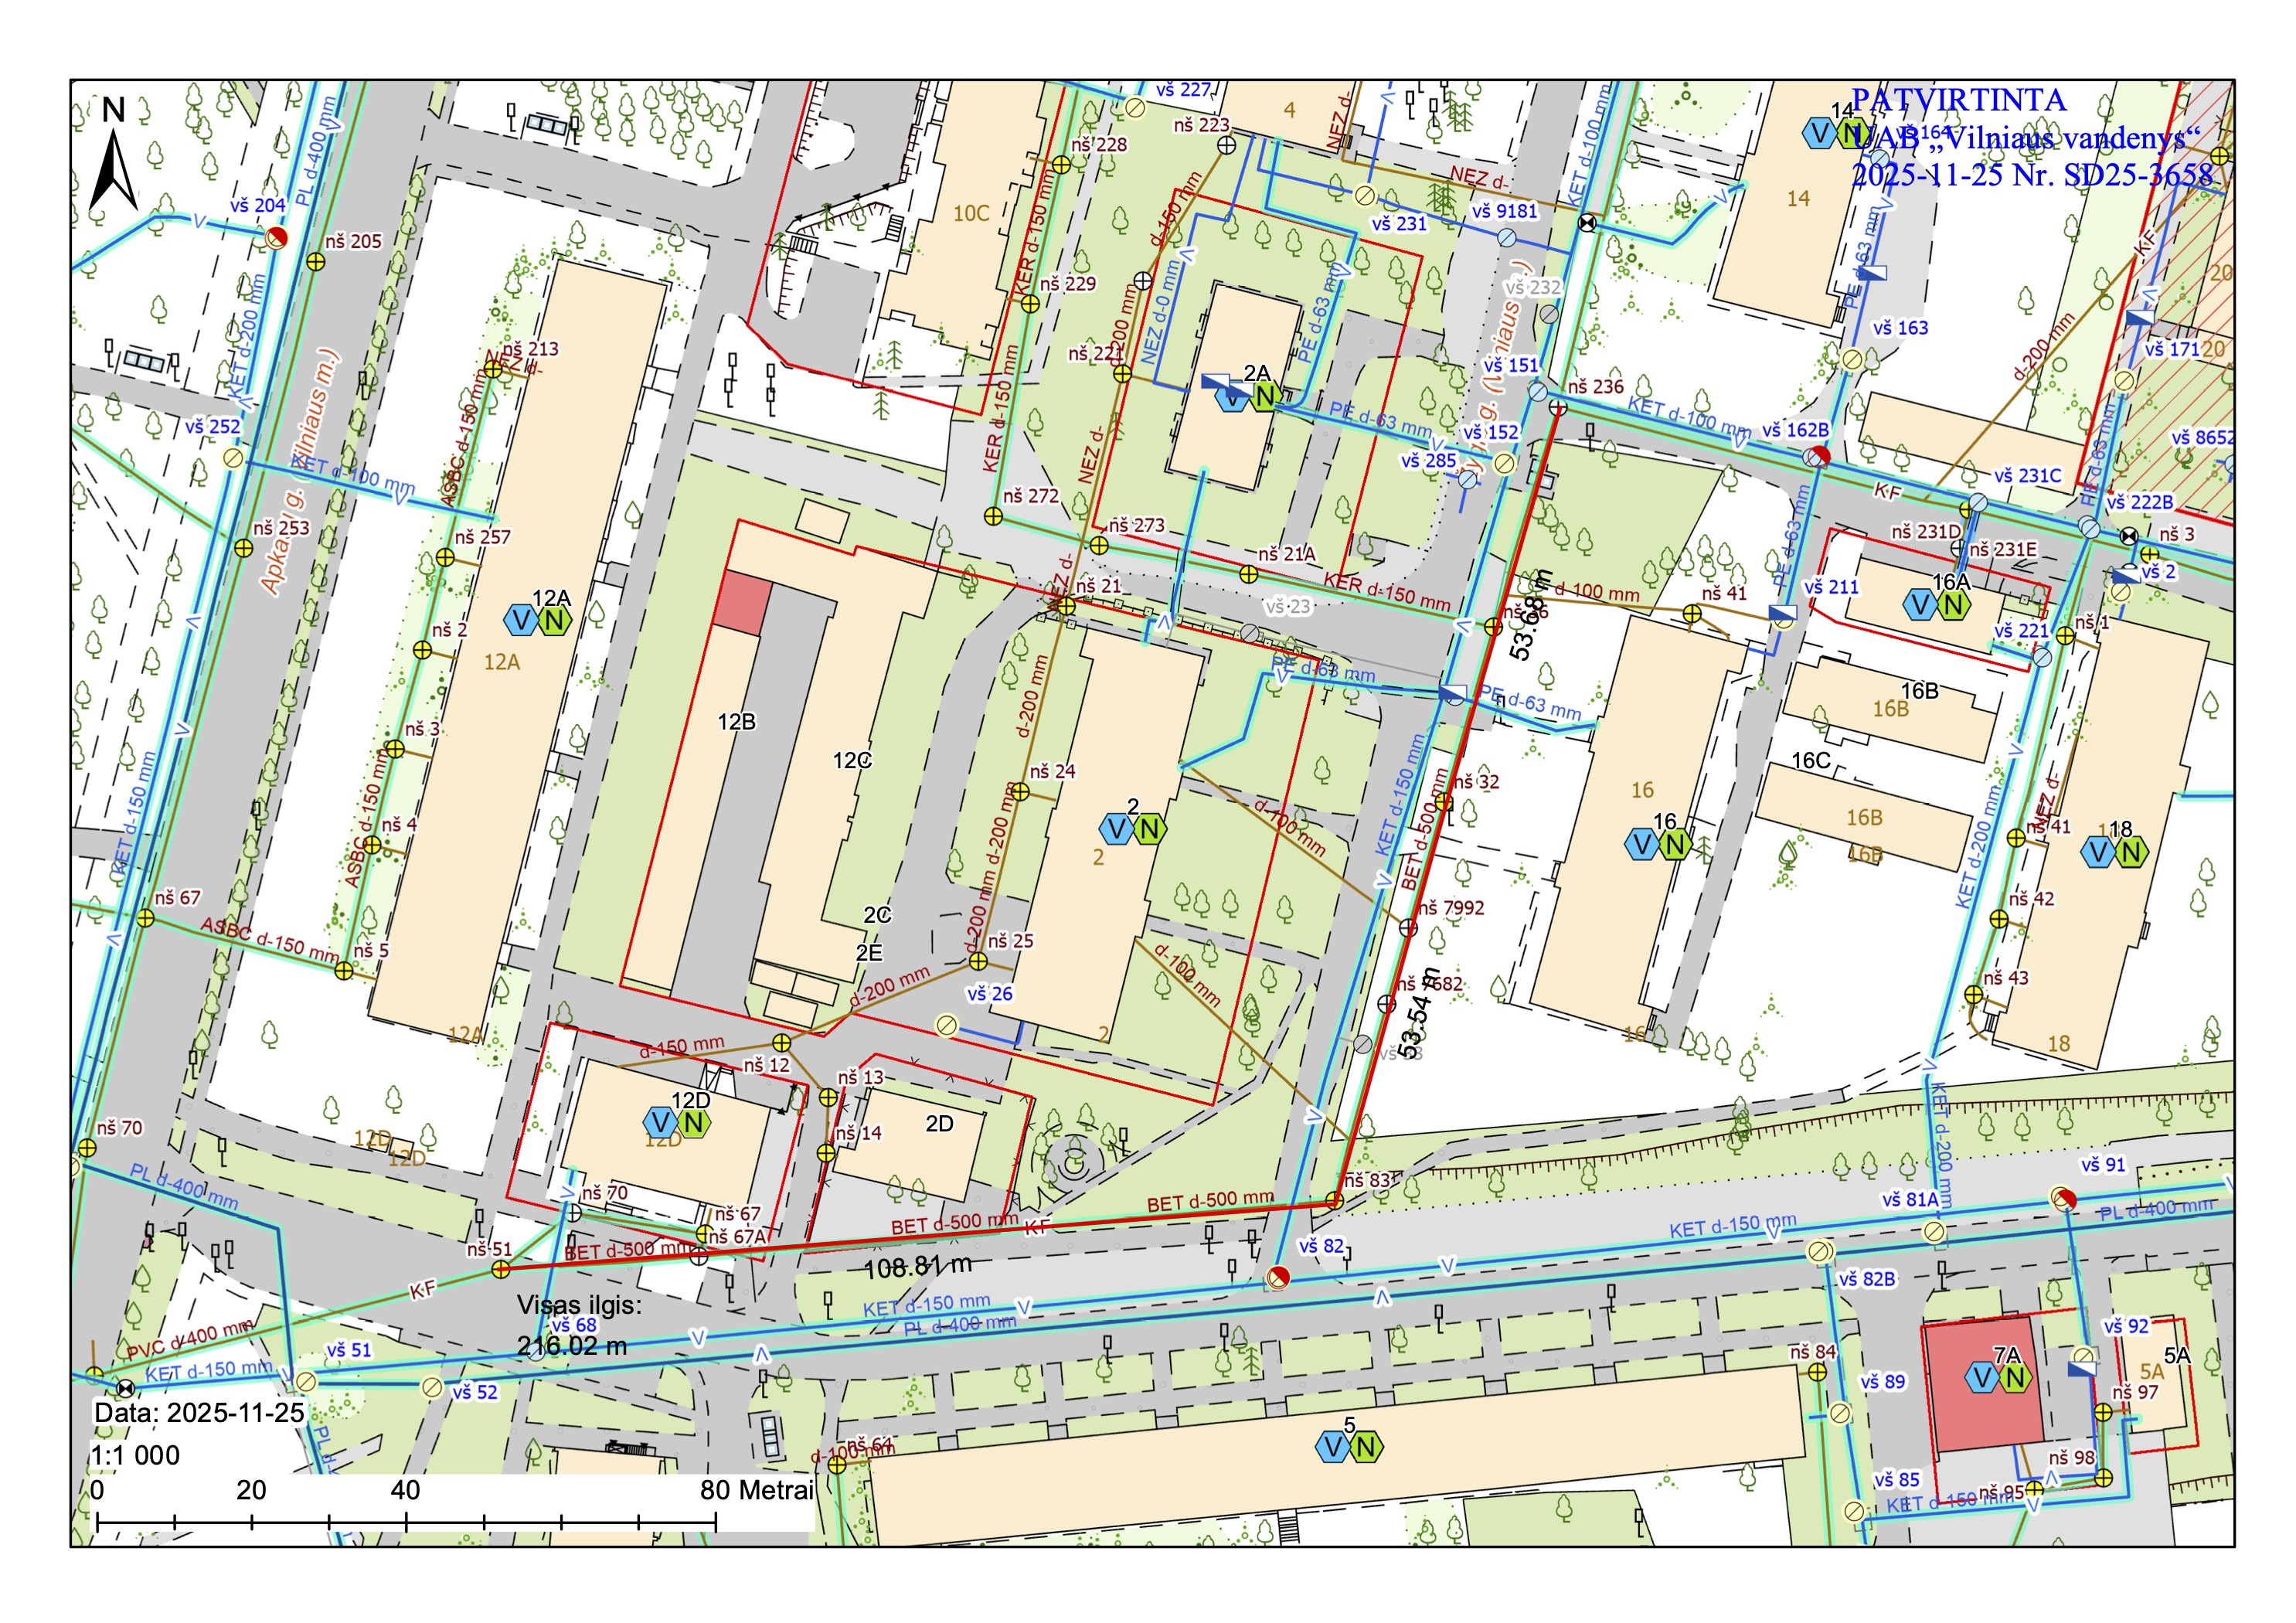Screen dimensions: 2296x1623
Task: Select the red valve marker at vš 162B
Action: click(x=1818, y=457)
